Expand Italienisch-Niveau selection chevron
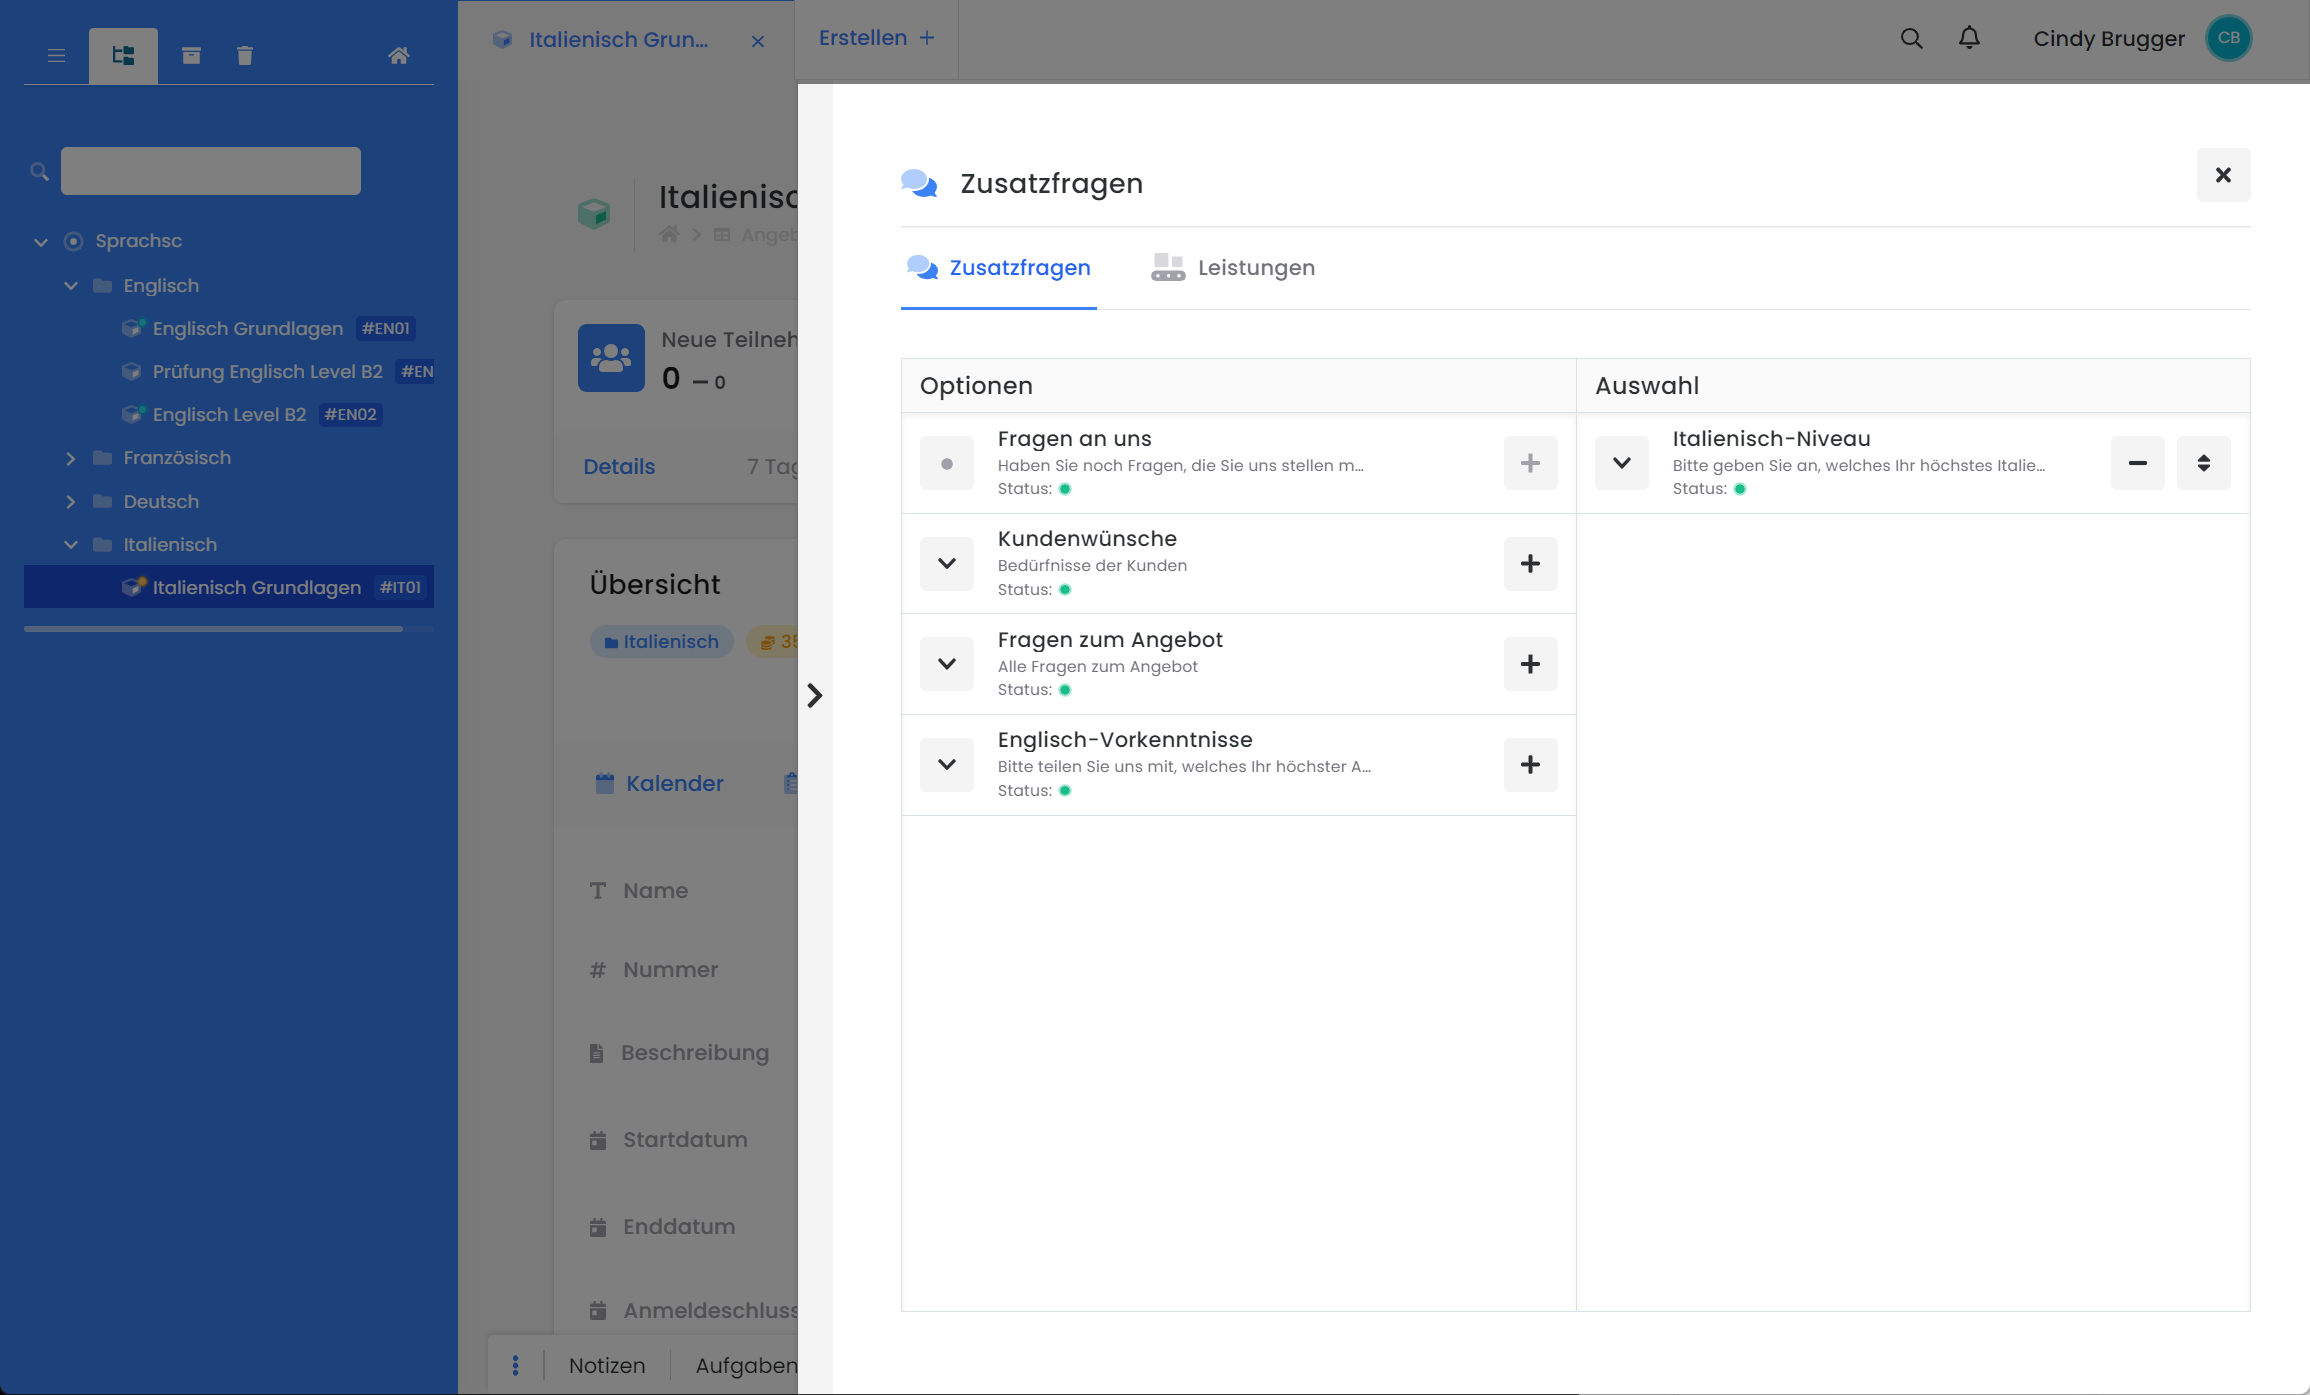Screen dimensions: 2310x1395 pyautogui.click(x=1621, y=463)
